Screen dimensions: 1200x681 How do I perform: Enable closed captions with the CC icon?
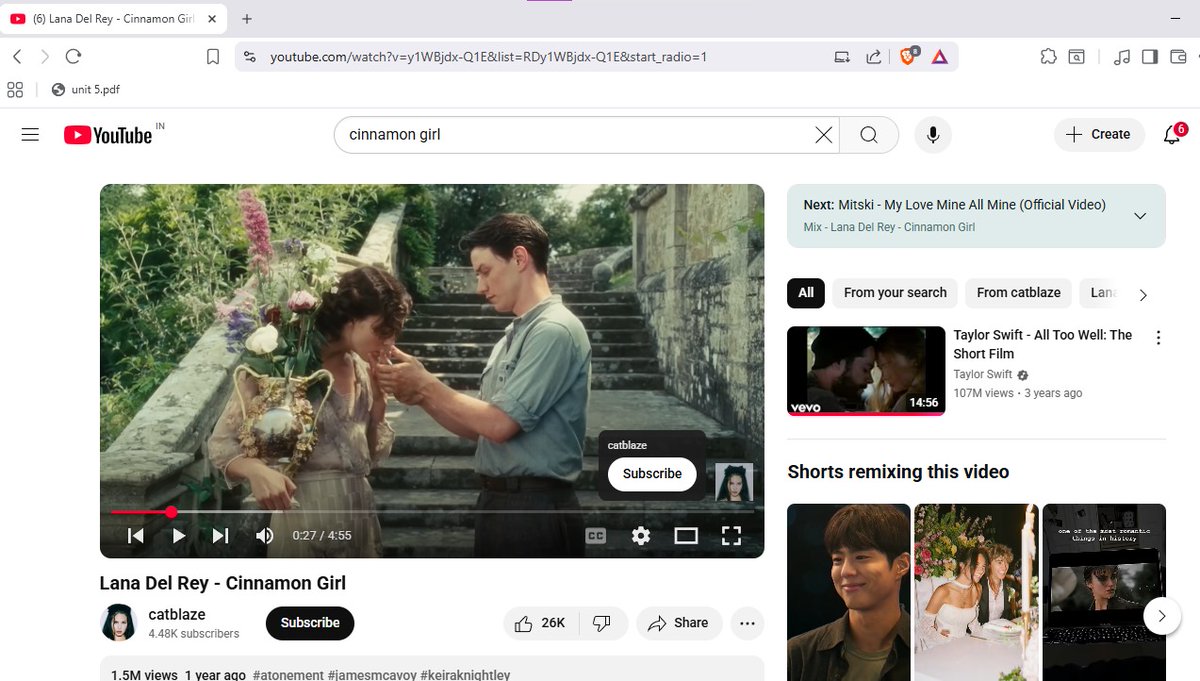595,535
